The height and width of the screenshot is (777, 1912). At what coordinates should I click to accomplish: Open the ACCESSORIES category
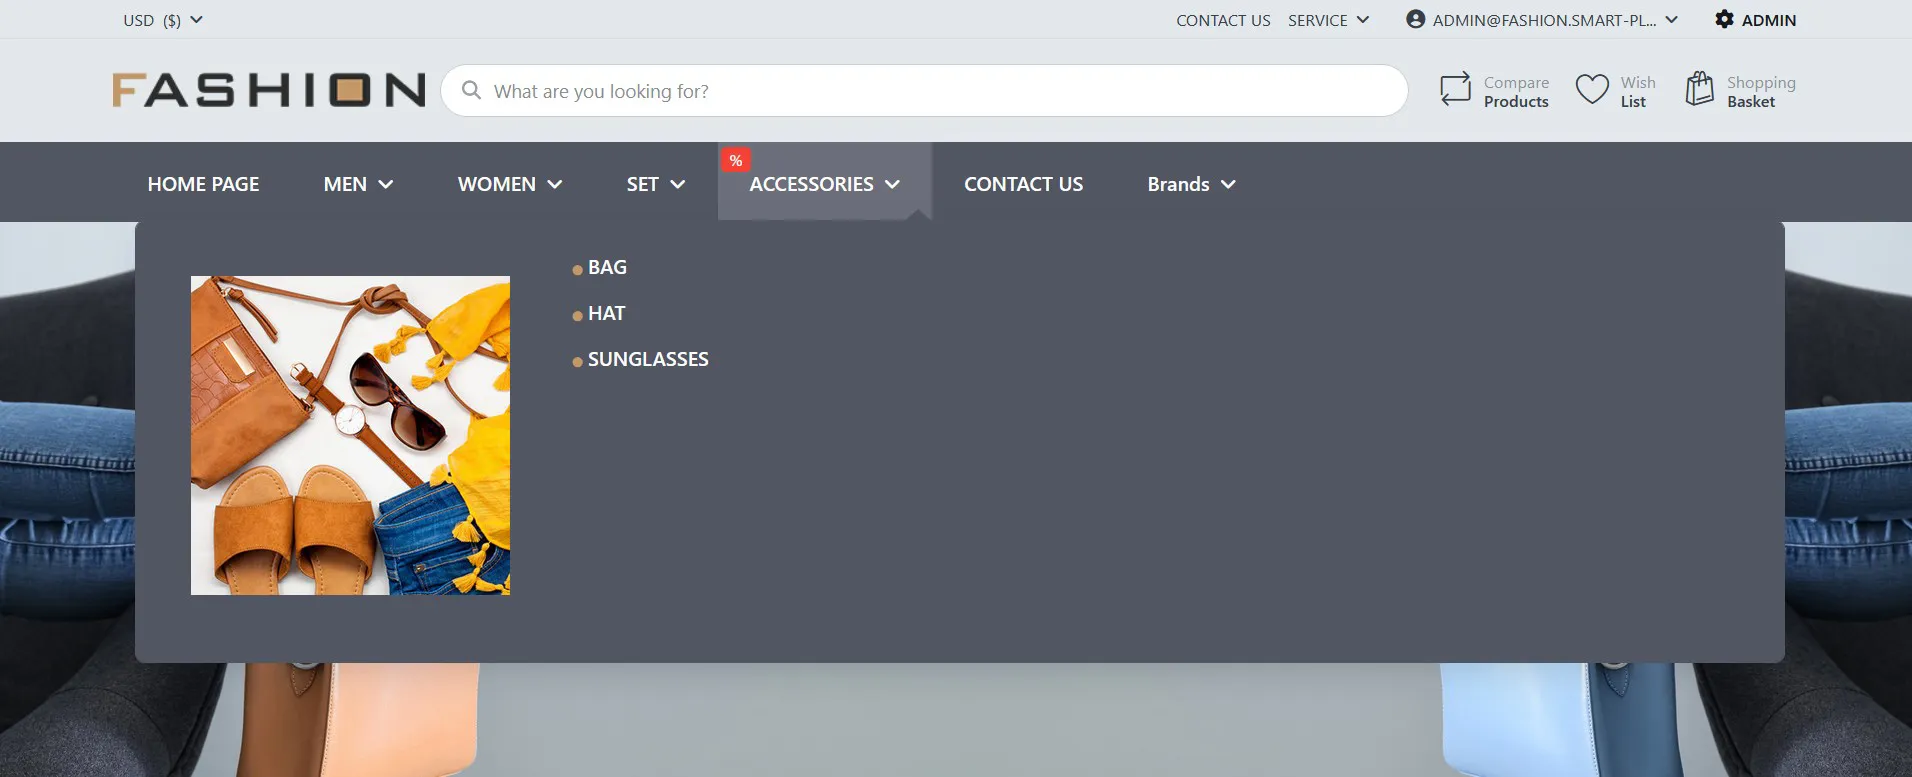click(811, 184)
